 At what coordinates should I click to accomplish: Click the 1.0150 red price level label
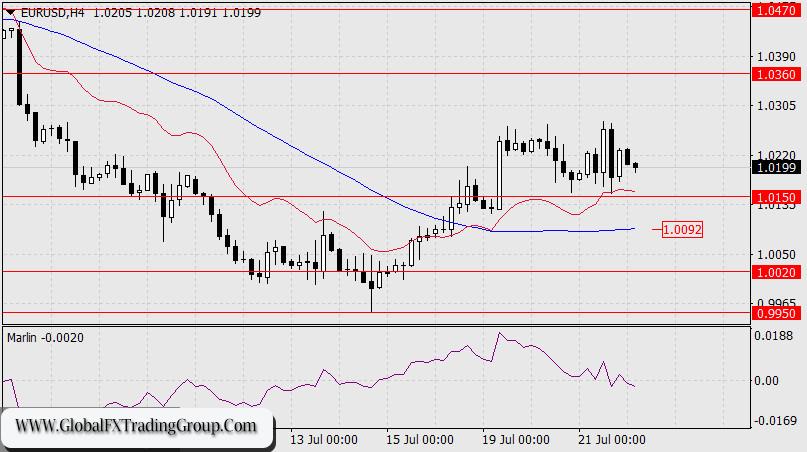tap(777, 197)
